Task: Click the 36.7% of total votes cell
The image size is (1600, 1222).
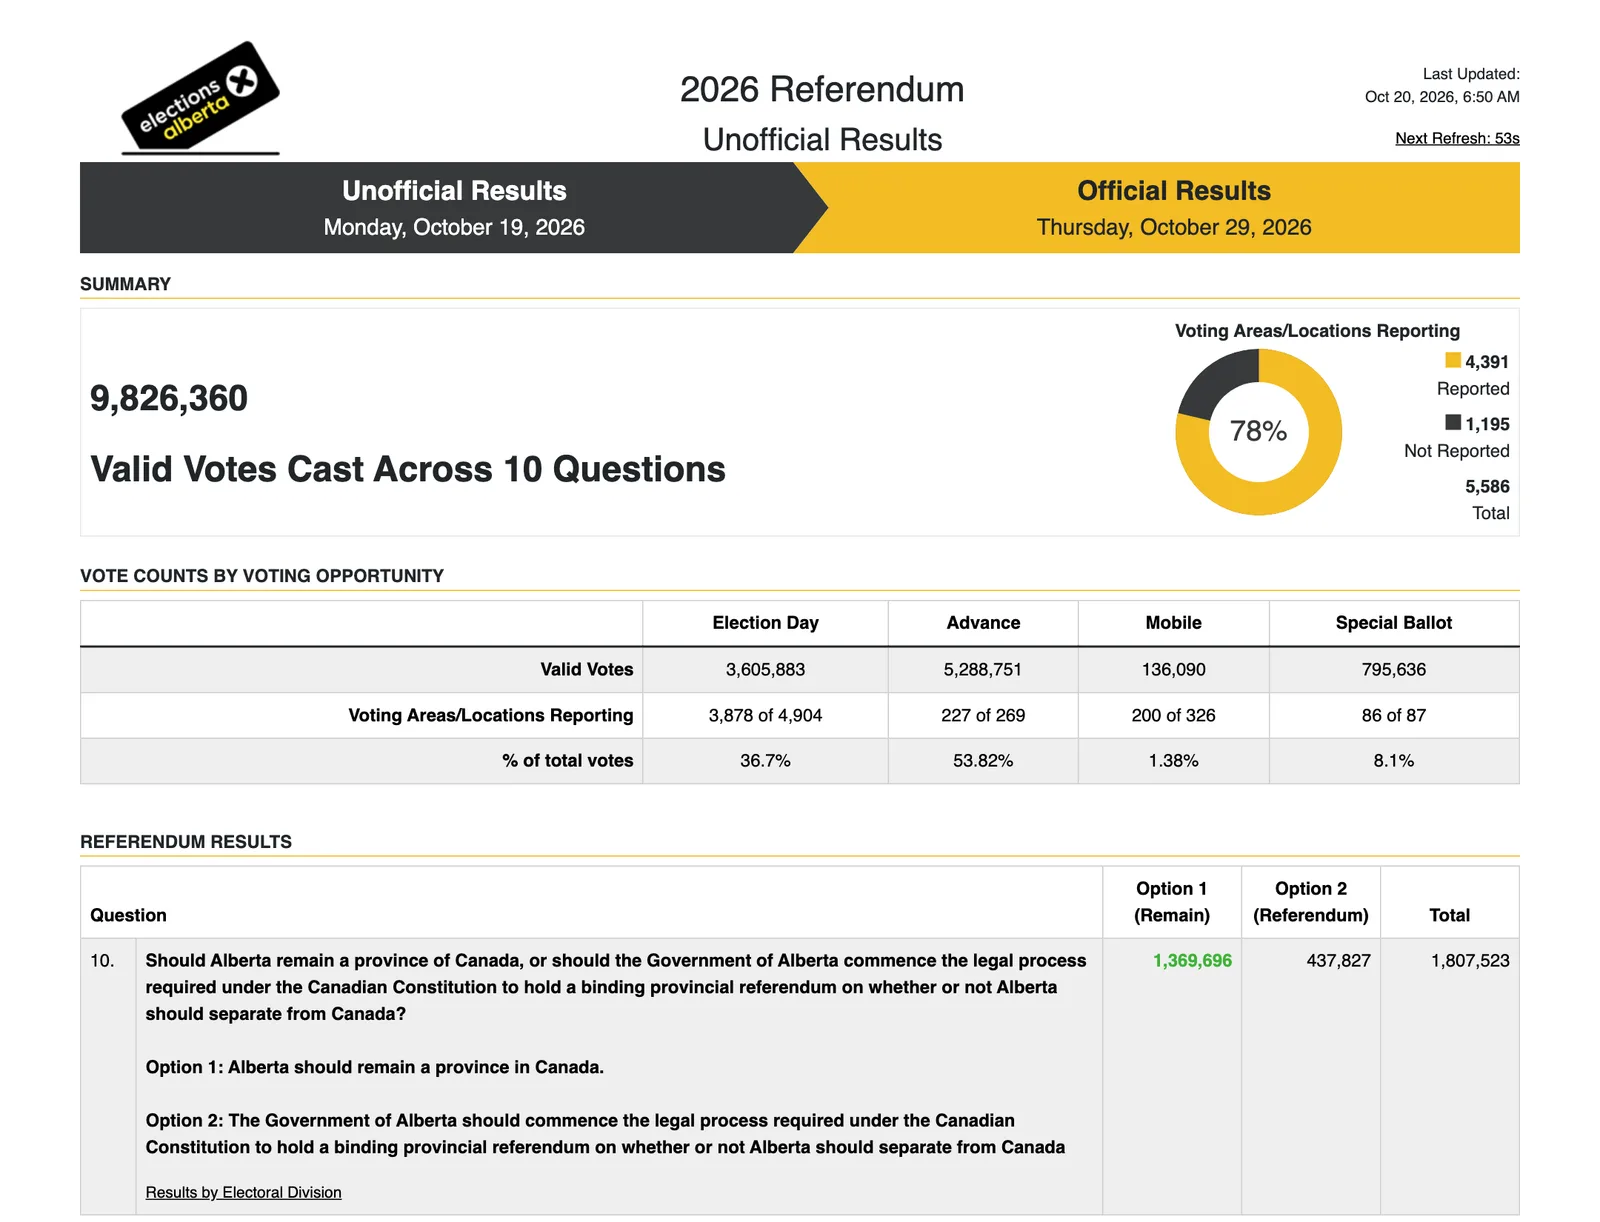Action: [765, 761]
